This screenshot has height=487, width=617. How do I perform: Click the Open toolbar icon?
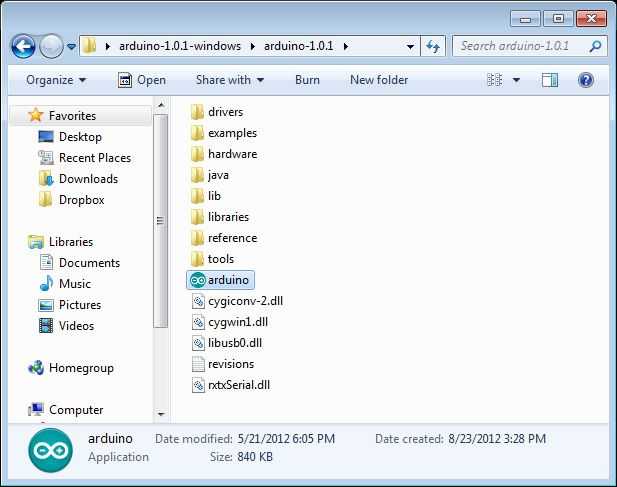coord(125,80)
